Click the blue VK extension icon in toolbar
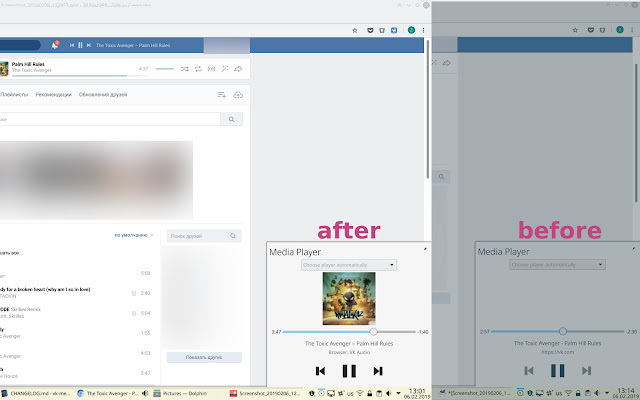This screenshot has height=400, width=640. [394, 30]
